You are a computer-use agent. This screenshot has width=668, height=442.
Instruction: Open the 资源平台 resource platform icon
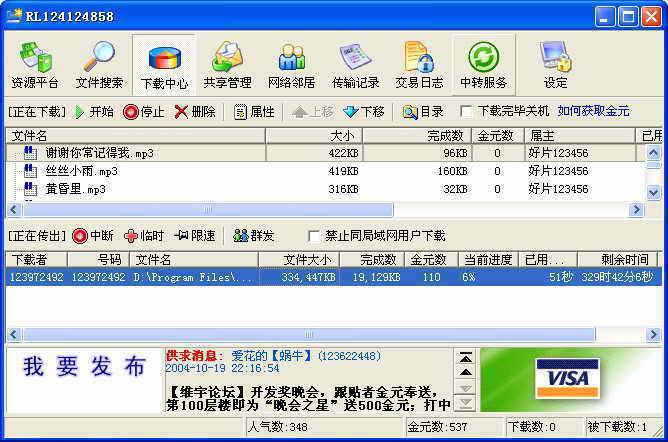coord(35,64)
